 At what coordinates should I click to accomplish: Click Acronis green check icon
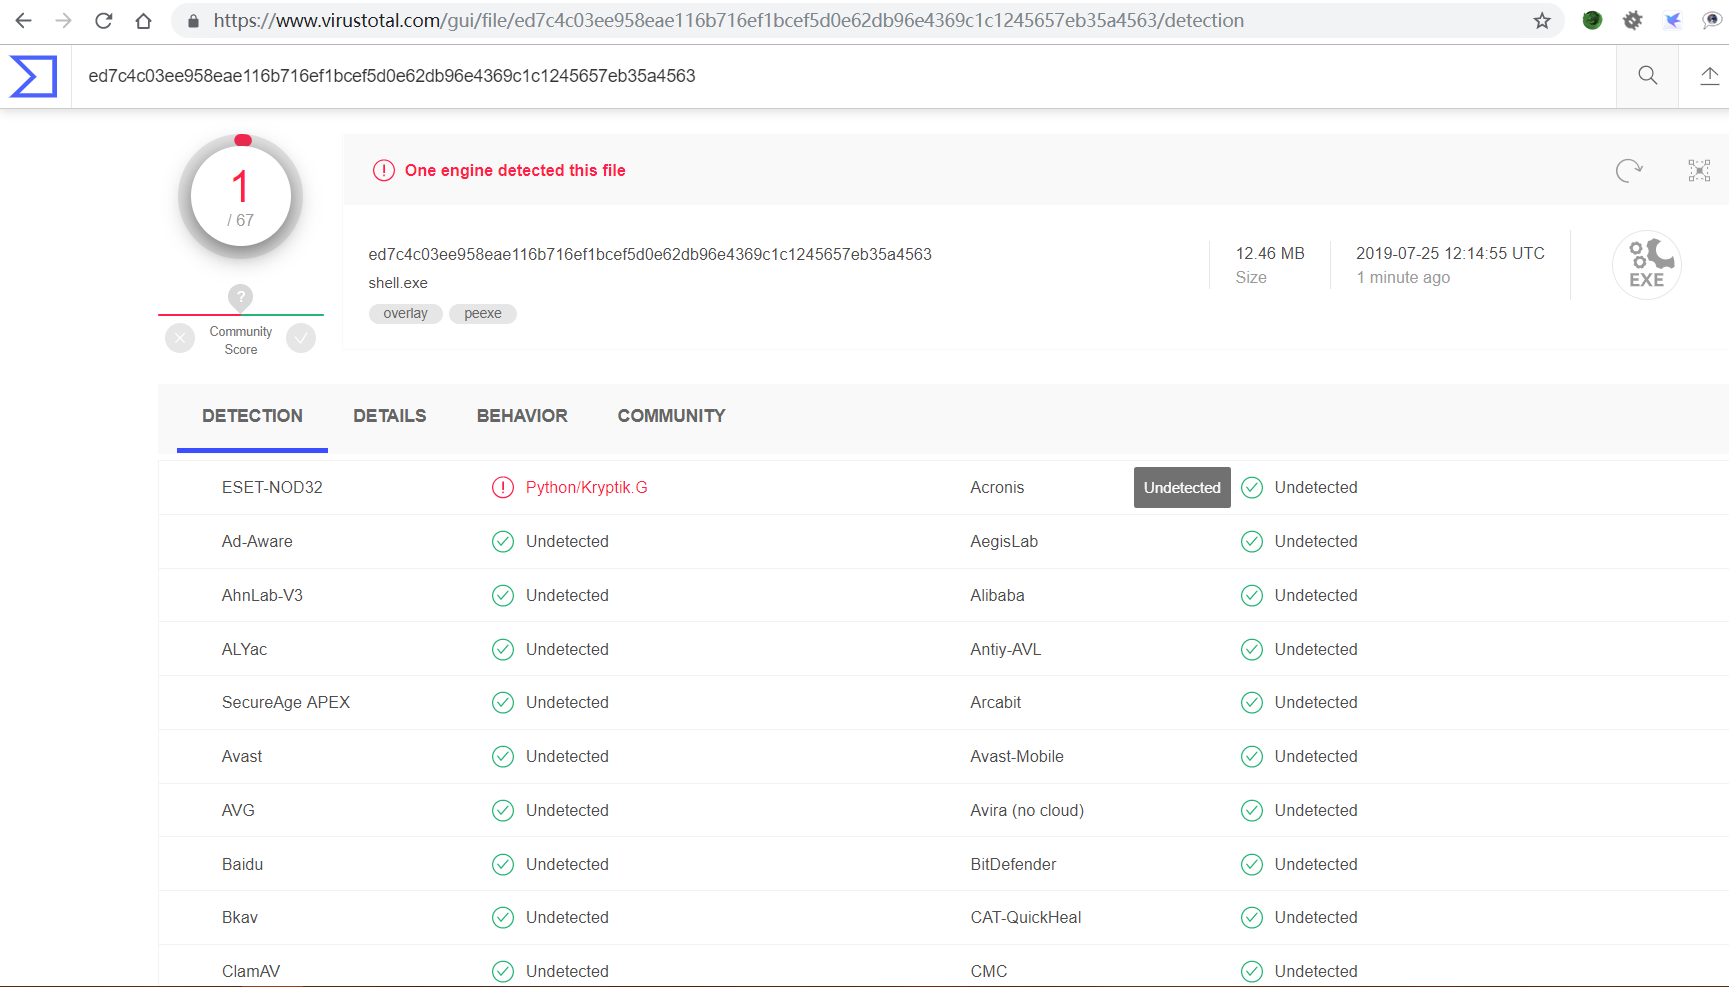[x=1252, y=487]
